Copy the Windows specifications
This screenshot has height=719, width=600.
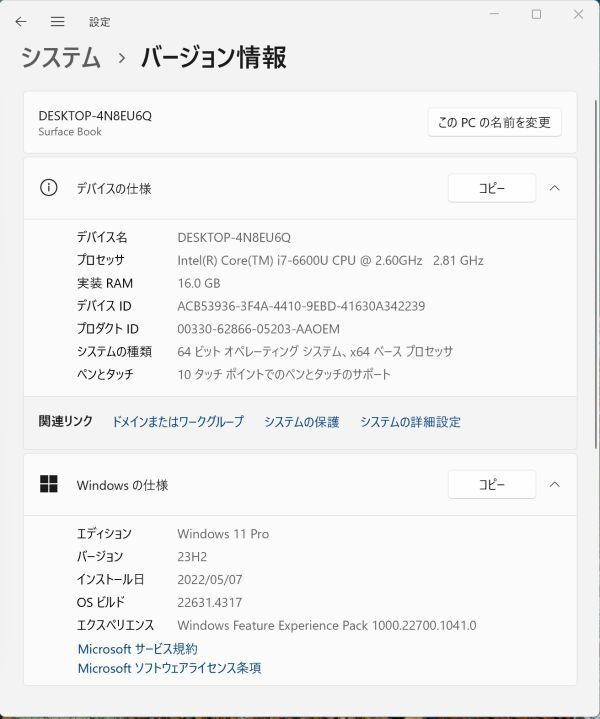click(x=491, y=484)
